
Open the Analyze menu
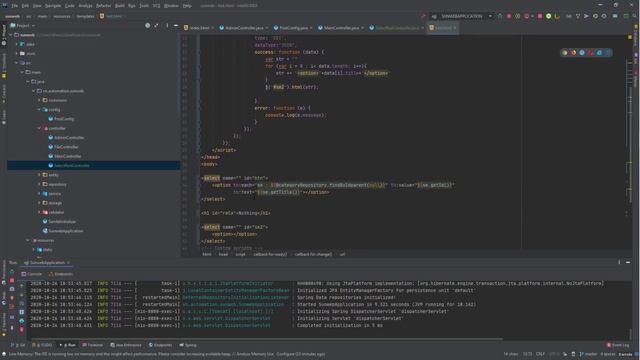(85, 6)
